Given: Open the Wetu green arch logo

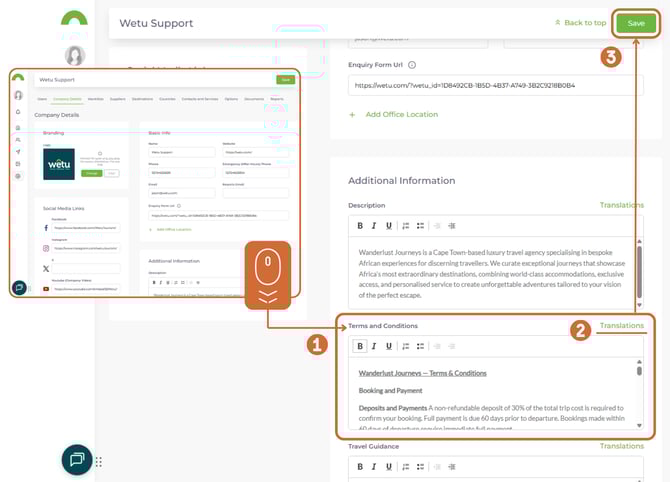Looking at the screenshot, I should [x=74, y=18].
